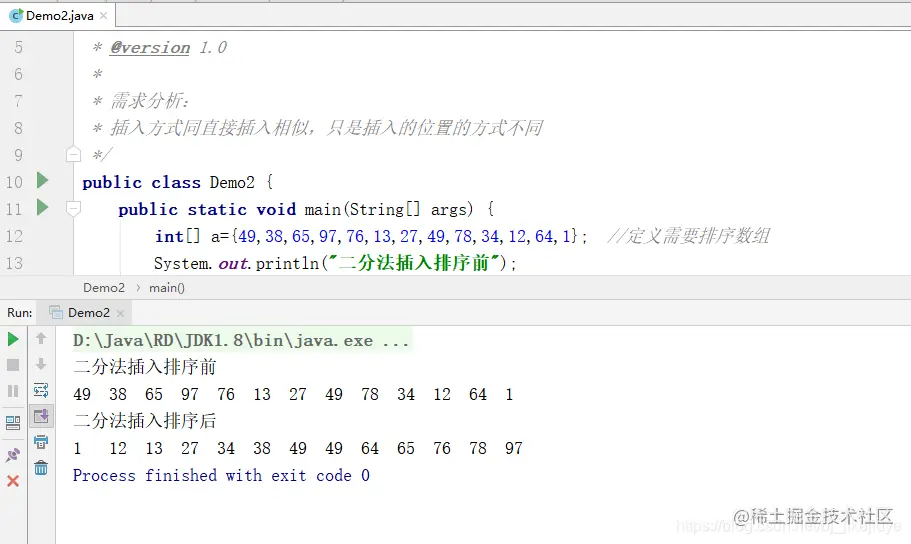The image size is (911, 544).
Task: Click the Demo2 breadcrumb
Action: (104, 288)
